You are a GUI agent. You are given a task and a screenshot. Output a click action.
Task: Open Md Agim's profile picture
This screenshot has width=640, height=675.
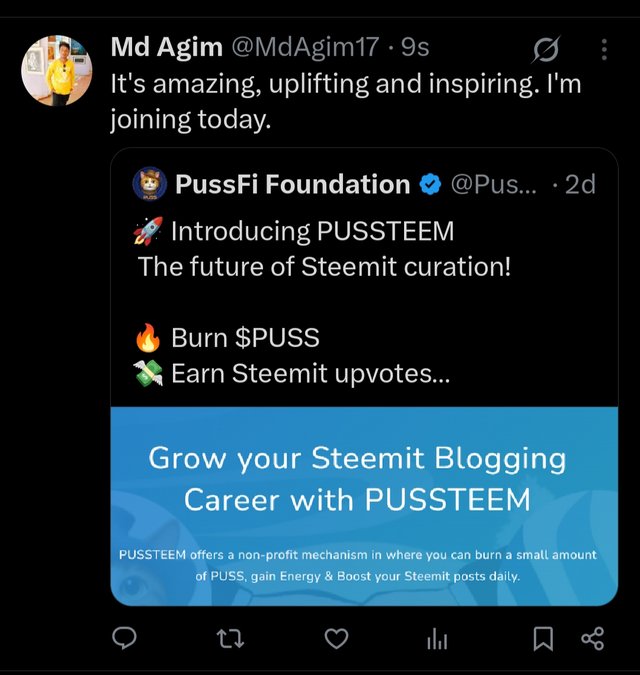(x=56, y=71)
